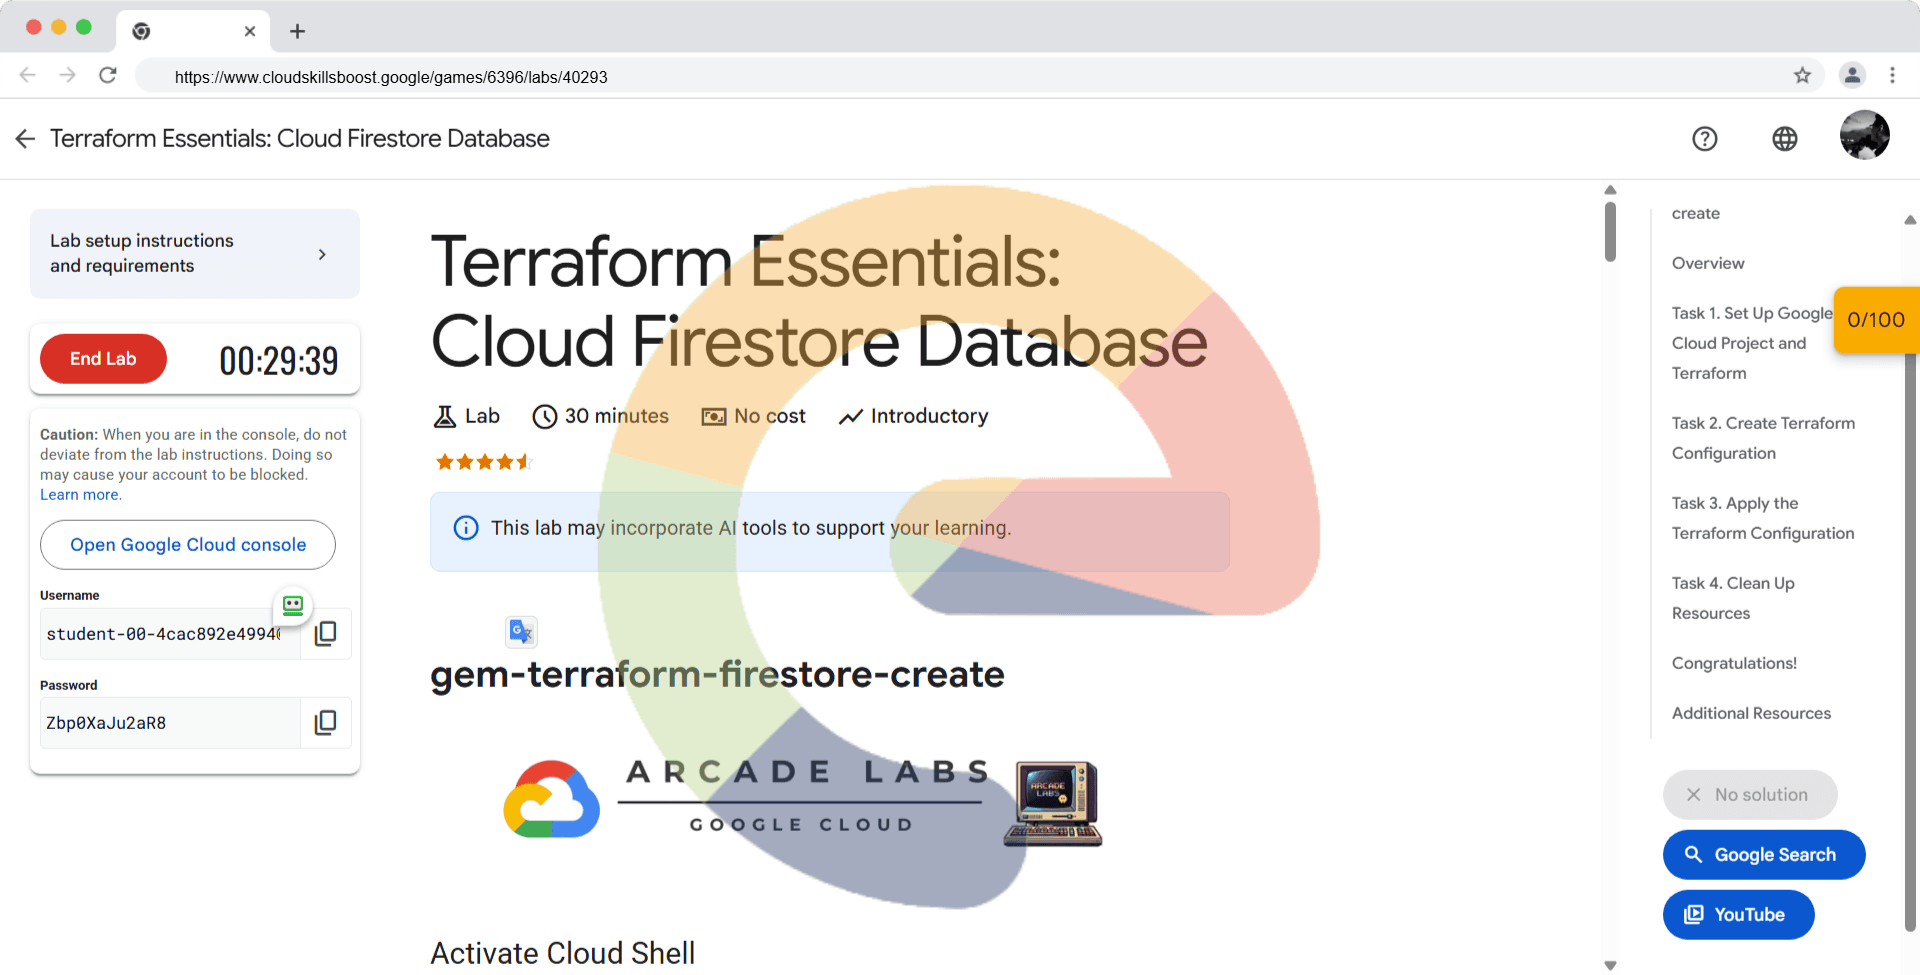This screenshot has height=975, width=1920.
Task: Click the Google Translate icon
Action: pos(521,631)
